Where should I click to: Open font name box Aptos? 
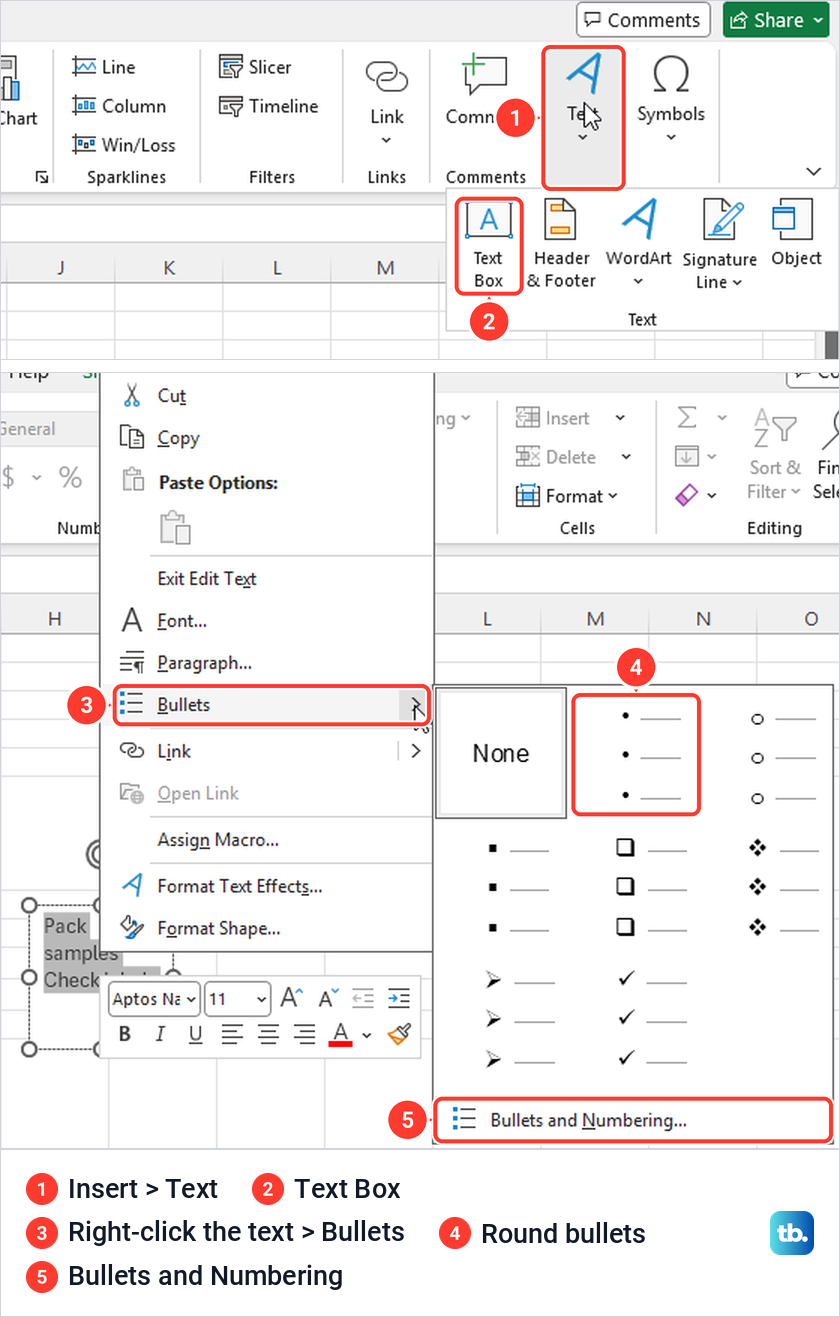154,998
